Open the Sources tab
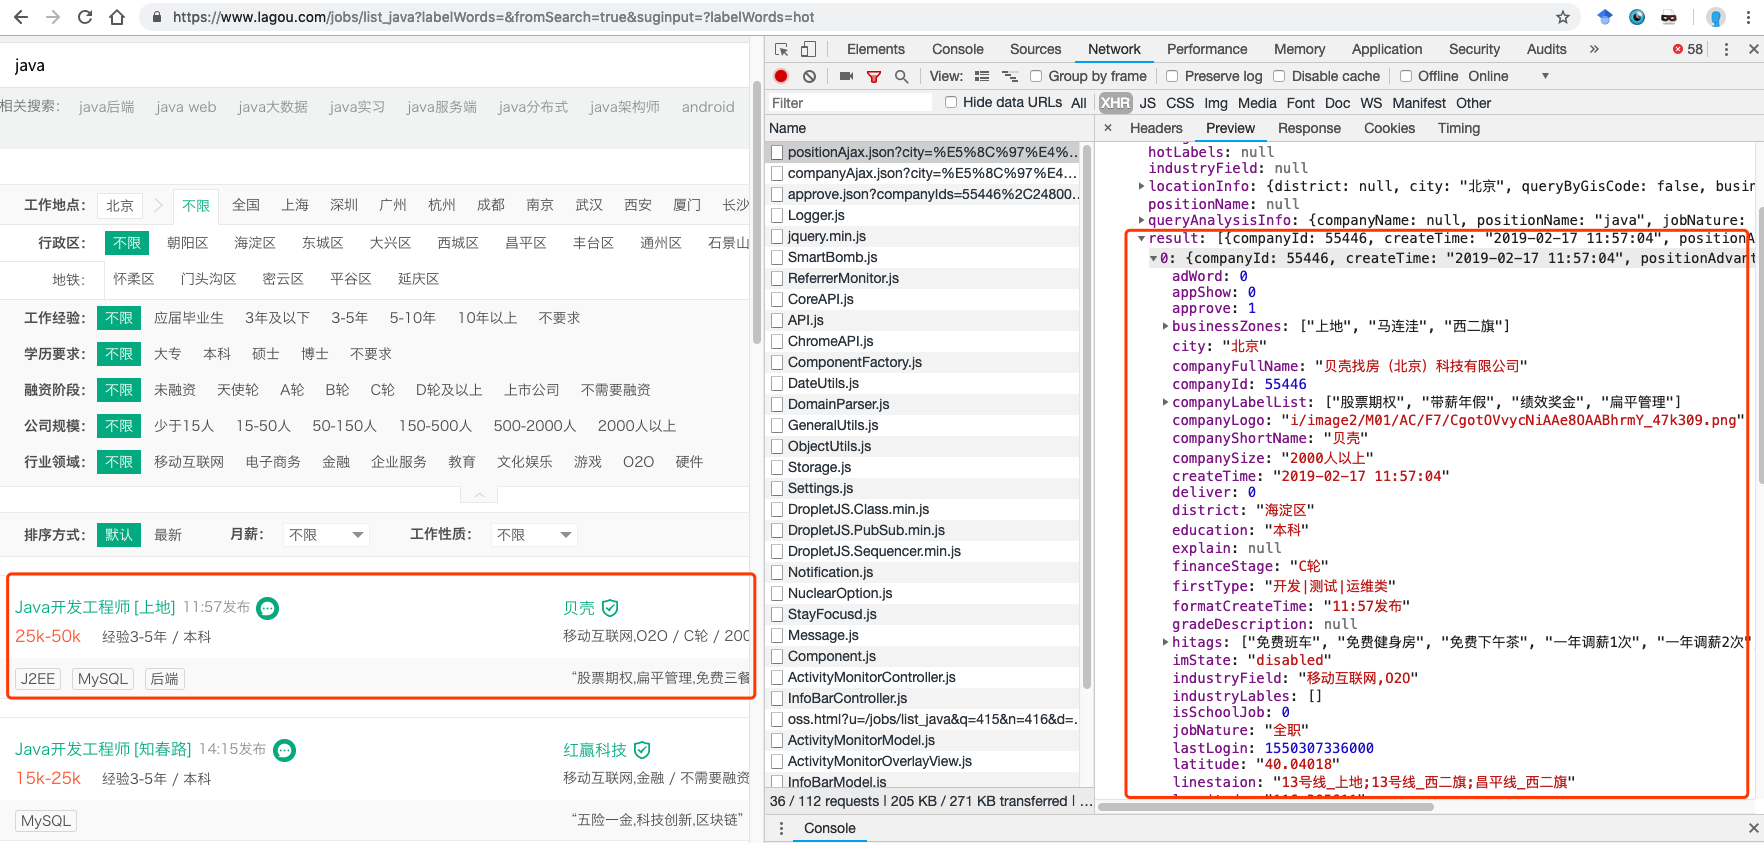The width and height of the screenshot is (1764, 843). click(x=1035, y=49)
